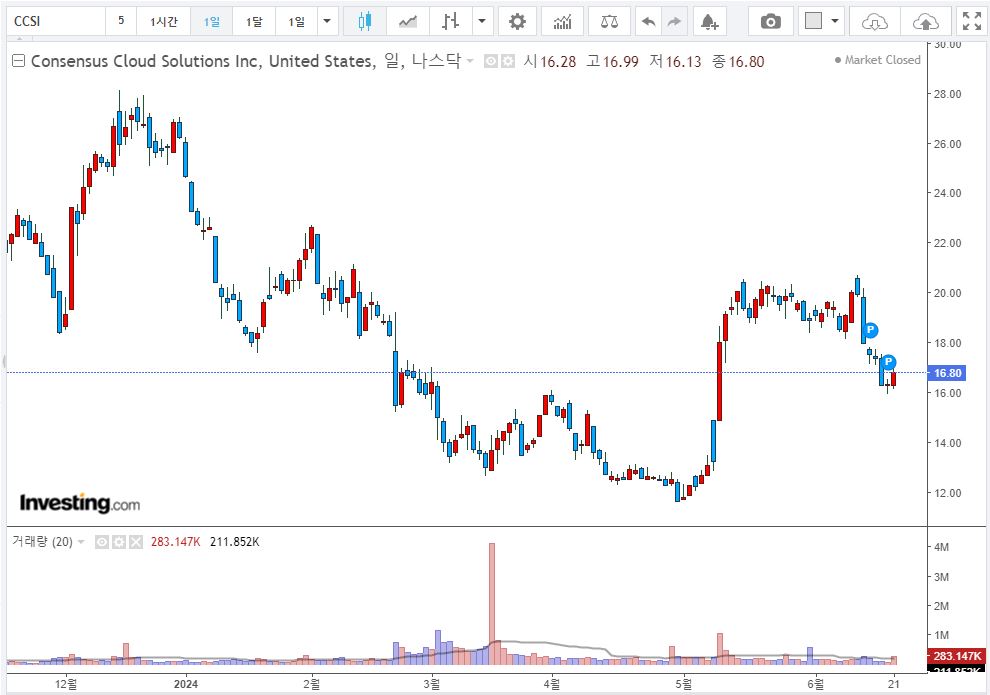Click the 21 date axis label
990x695 pixels.
coord(893,684)
